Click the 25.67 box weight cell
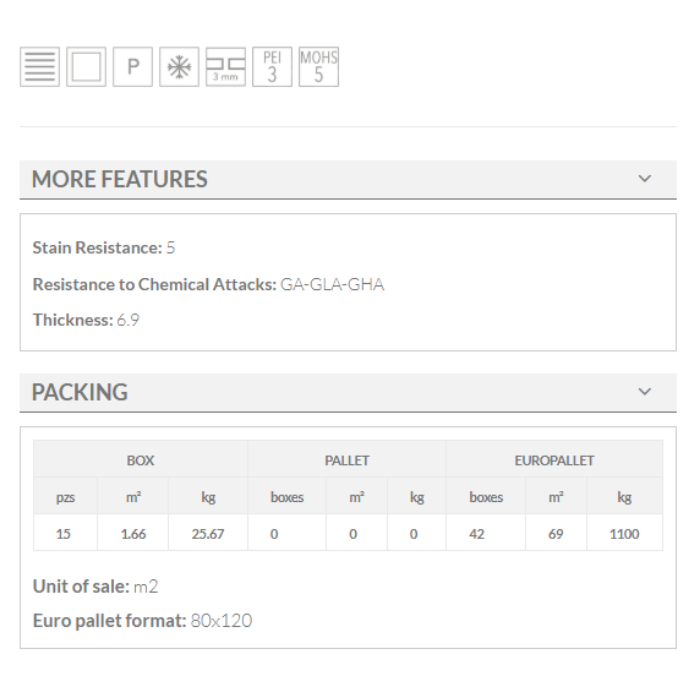700x700 pixels. [x=208, y=534]
